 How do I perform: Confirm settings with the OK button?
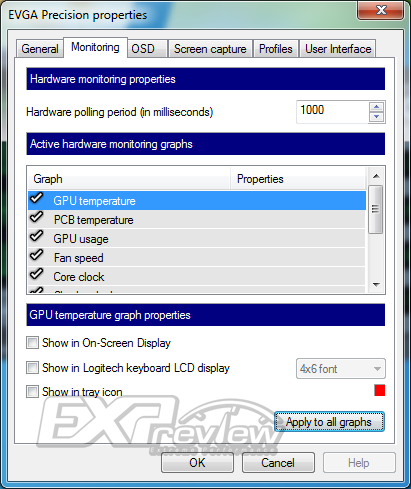(x=197, y=463)
